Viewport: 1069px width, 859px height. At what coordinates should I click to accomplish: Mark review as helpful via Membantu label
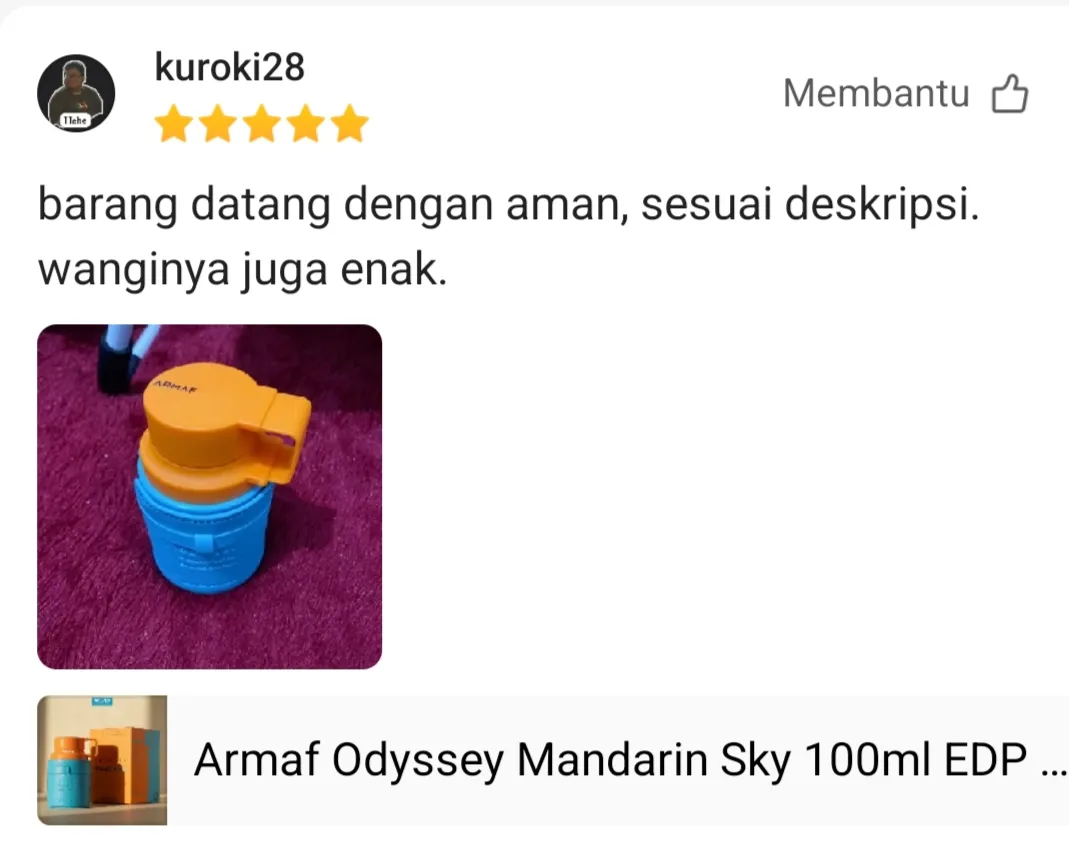[x=876, y=93]
